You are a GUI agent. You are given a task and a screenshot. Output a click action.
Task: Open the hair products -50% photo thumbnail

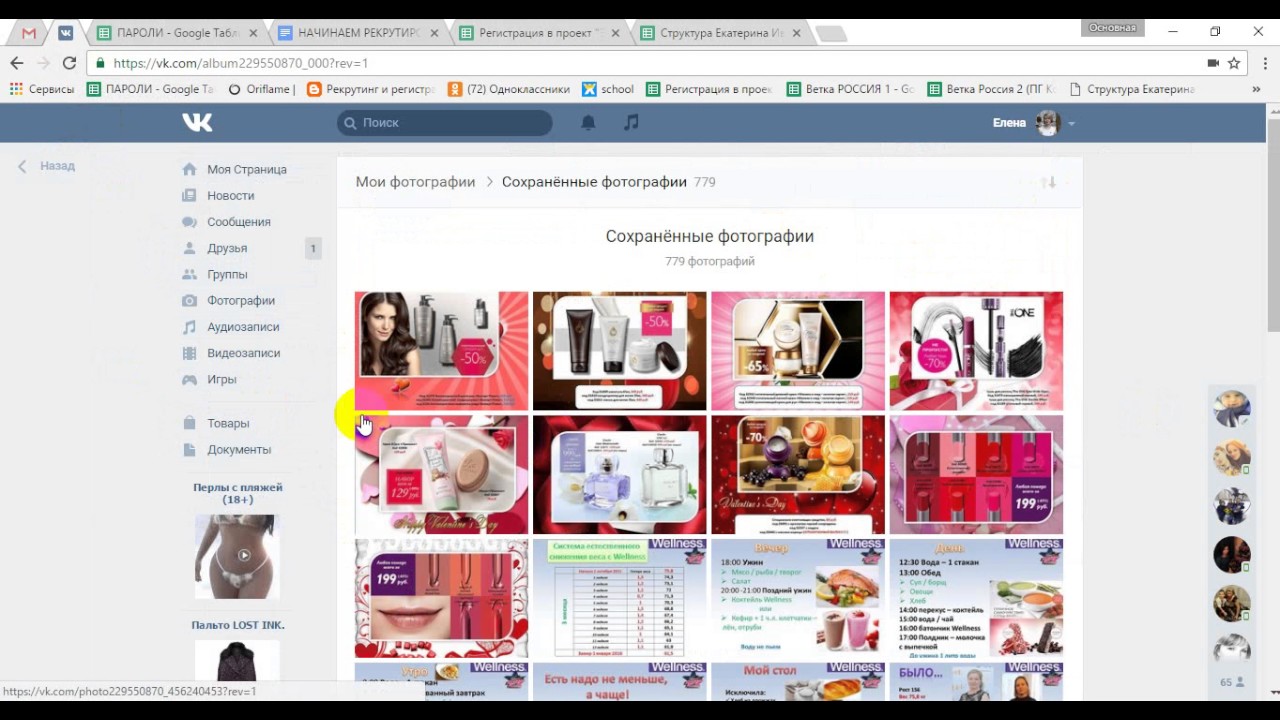(441, 351)
